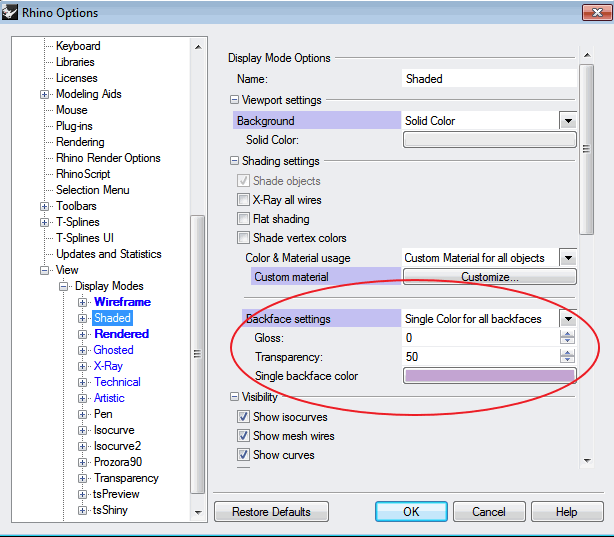Image resolution: width=614 pixels, height=537 pixels.
Task: Open the Background dropdown
Action: [x=568, y=121]
